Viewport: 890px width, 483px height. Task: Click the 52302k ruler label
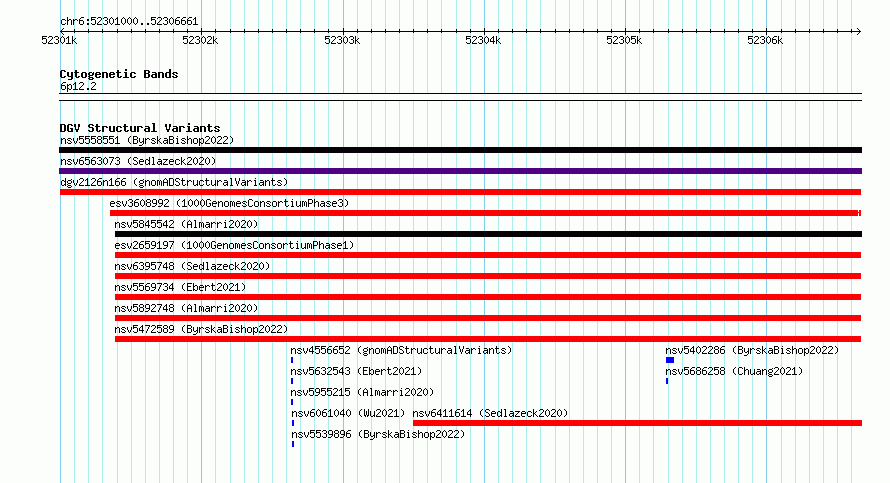[x=200, y=40]
